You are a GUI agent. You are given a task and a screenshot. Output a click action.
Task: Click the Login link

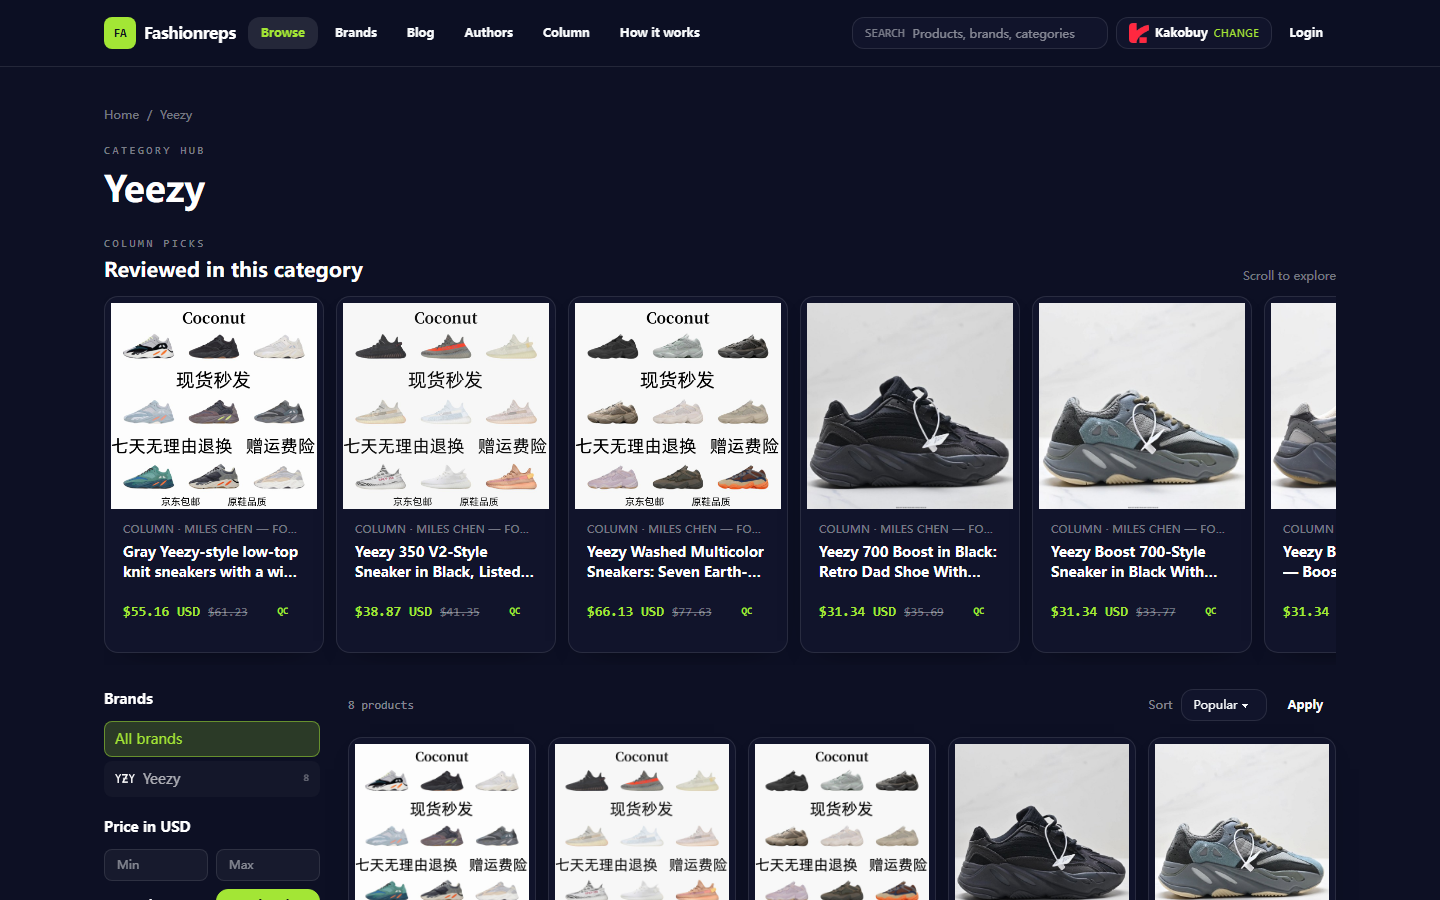(1306, 33)
